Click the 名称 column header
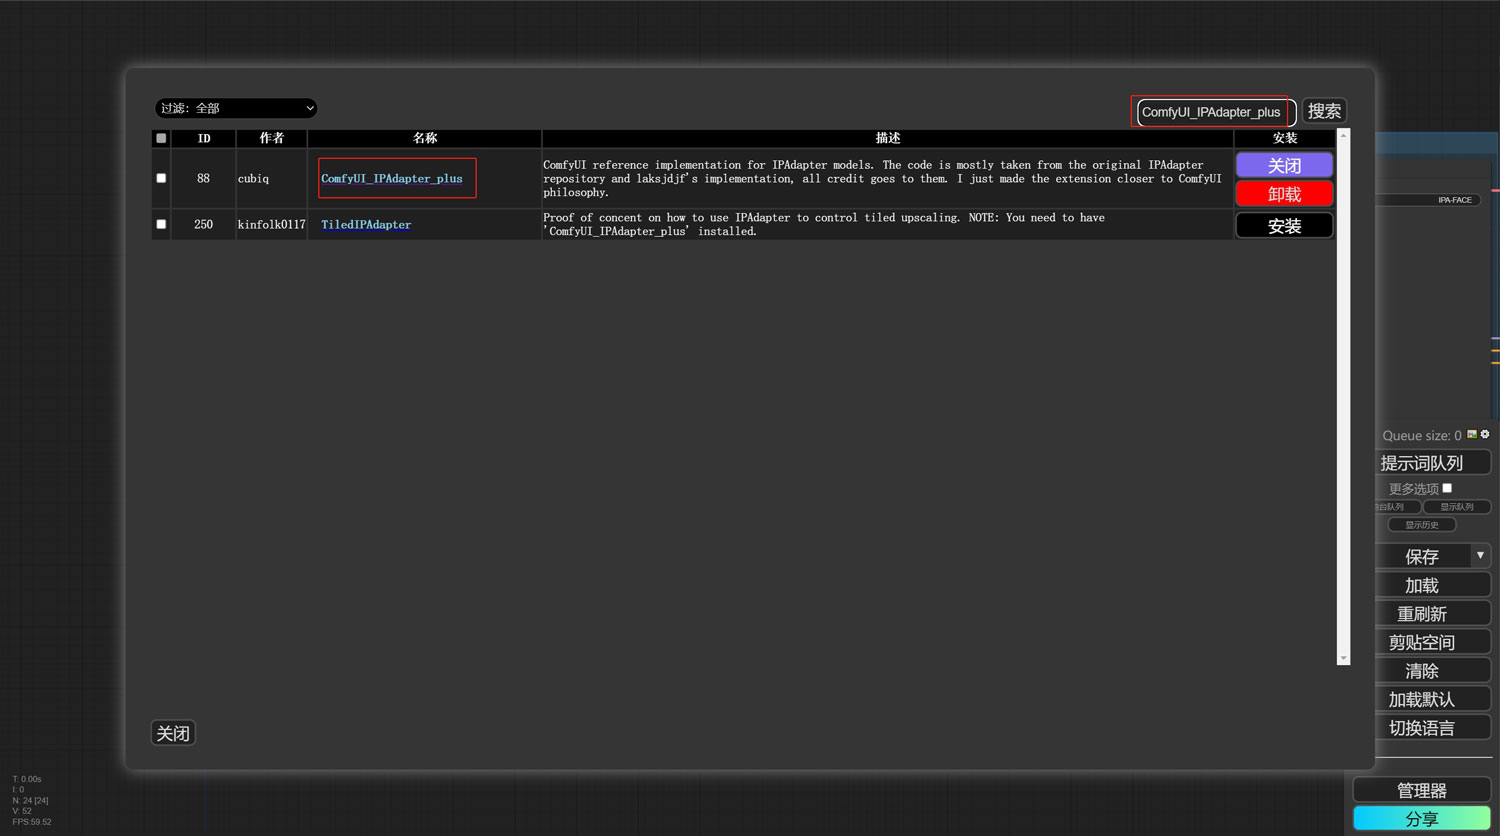1500x836 pixels. point(425,138)
